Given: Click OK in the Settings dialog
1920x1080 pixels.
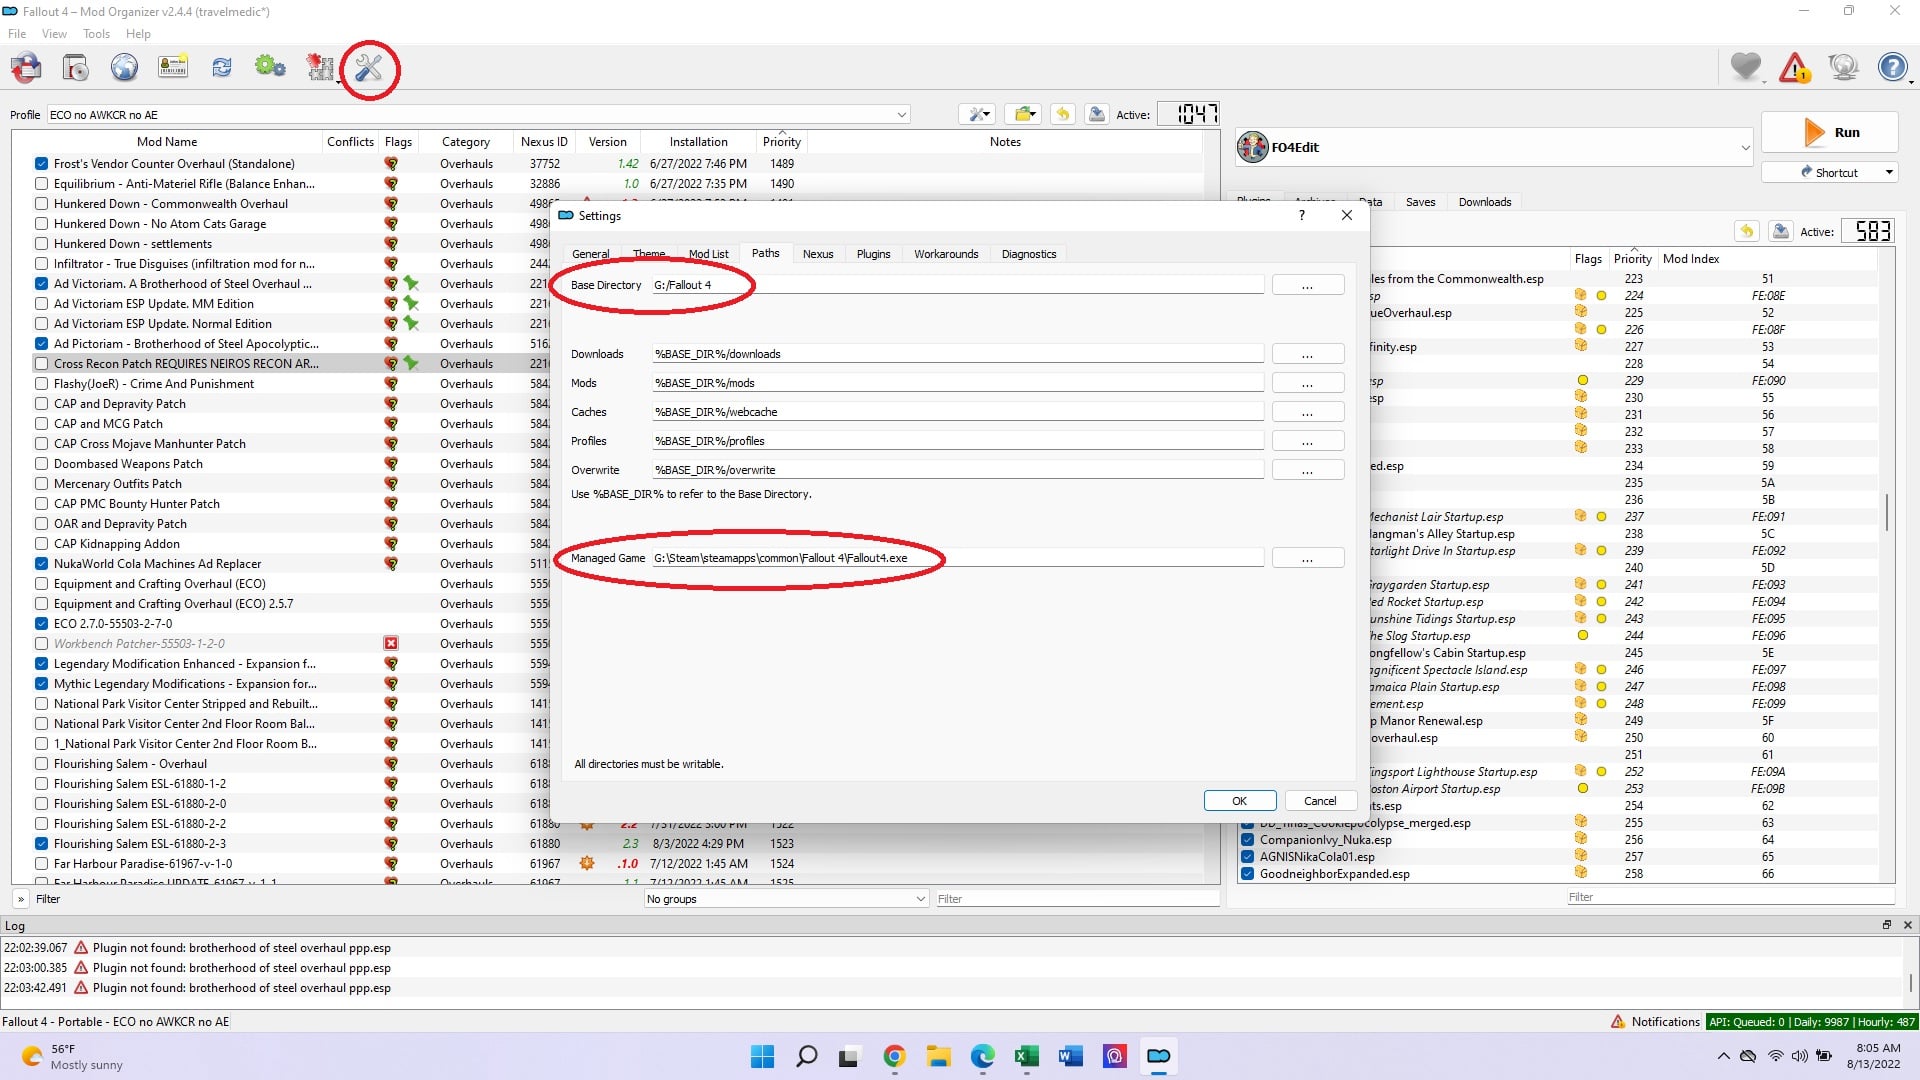Looking at the screenshot, I should pyautogui.click(x=1239, y=801).
